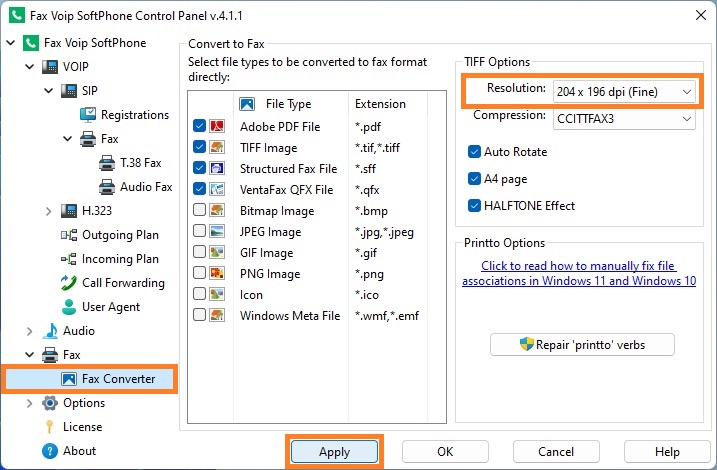Collapse the SIP tree node
The height and width of the screenshot is (470, 717).
pos(48,91)
